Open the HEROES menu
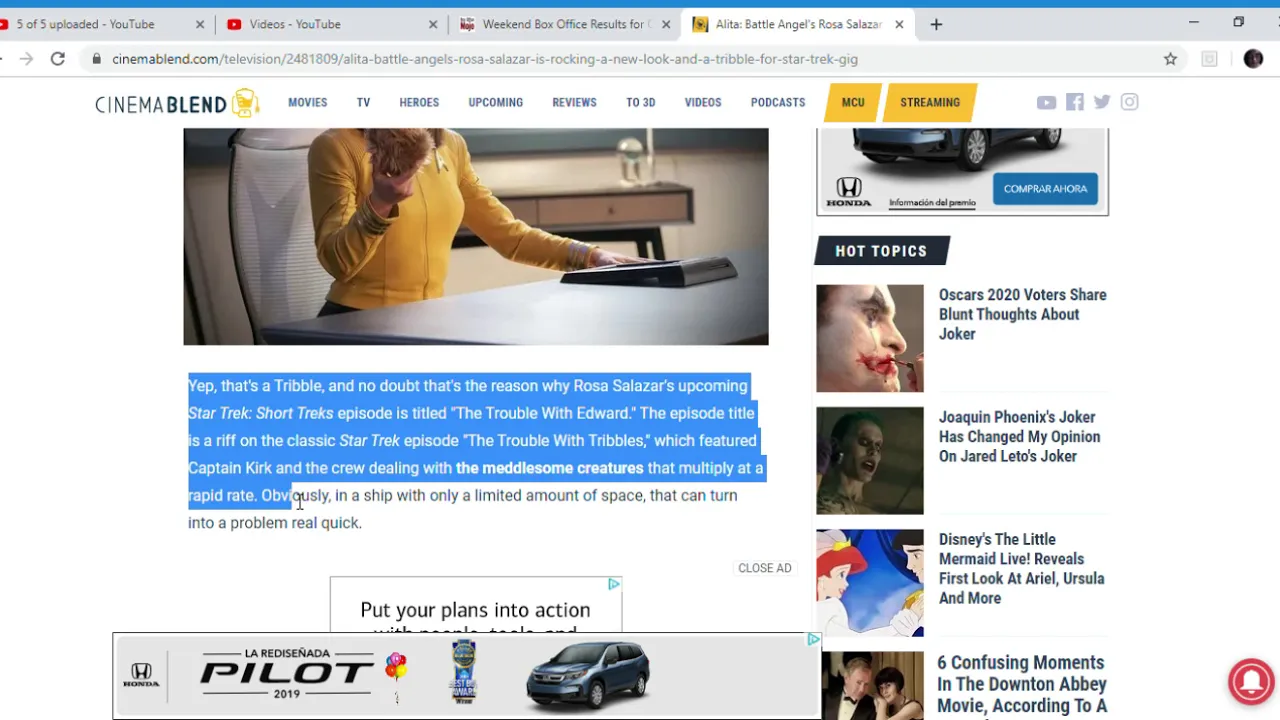 click(x=419, y=102)
